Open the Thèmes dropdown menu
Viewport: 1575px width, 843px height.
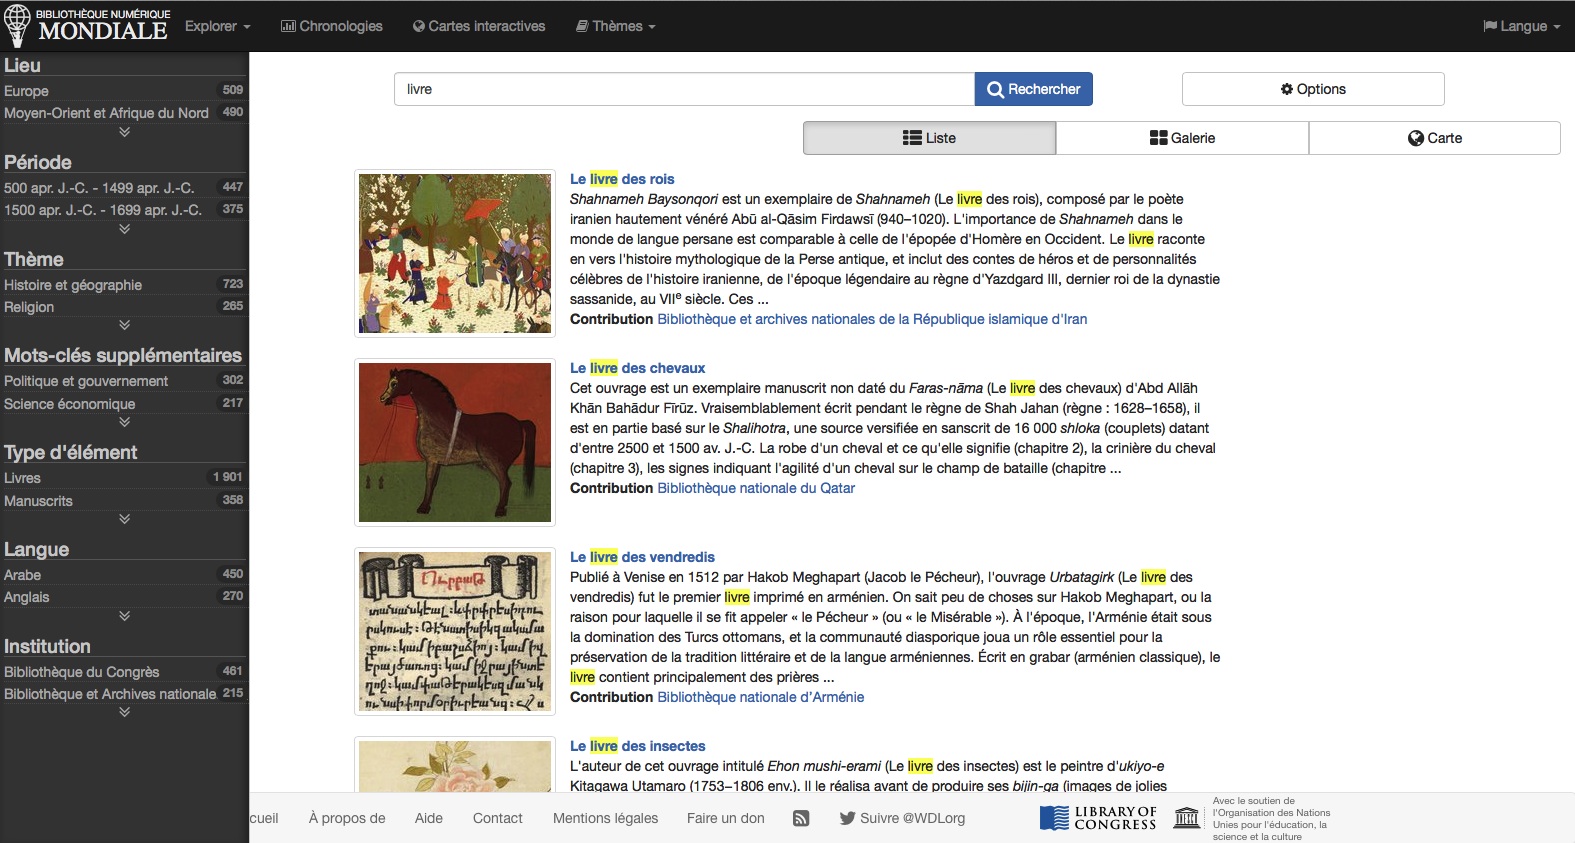[x=615, y=26]
